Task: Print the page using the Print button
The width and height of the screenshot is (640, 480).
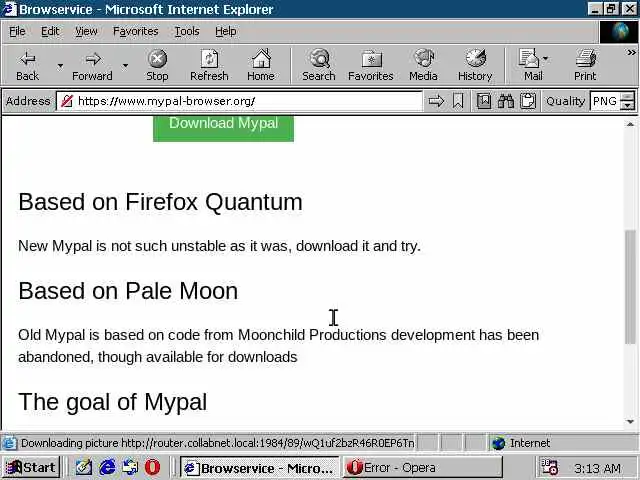Action: click(585, 65)
